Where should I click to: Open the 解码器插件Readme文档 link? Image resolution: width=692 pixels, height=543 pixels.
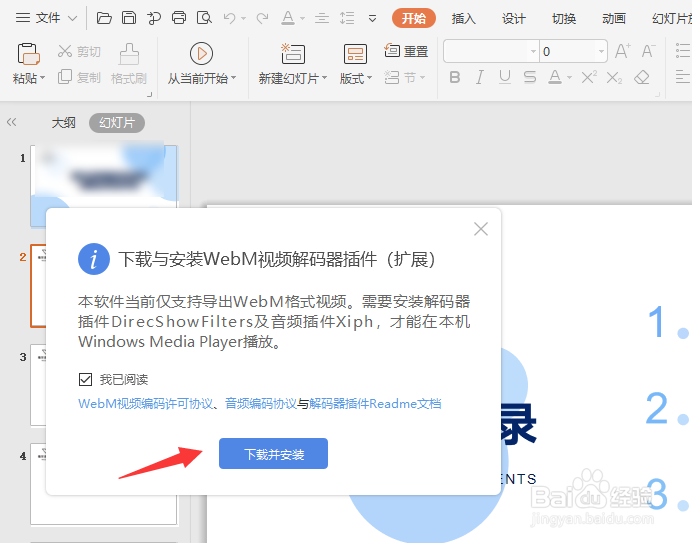pos(375,403)
